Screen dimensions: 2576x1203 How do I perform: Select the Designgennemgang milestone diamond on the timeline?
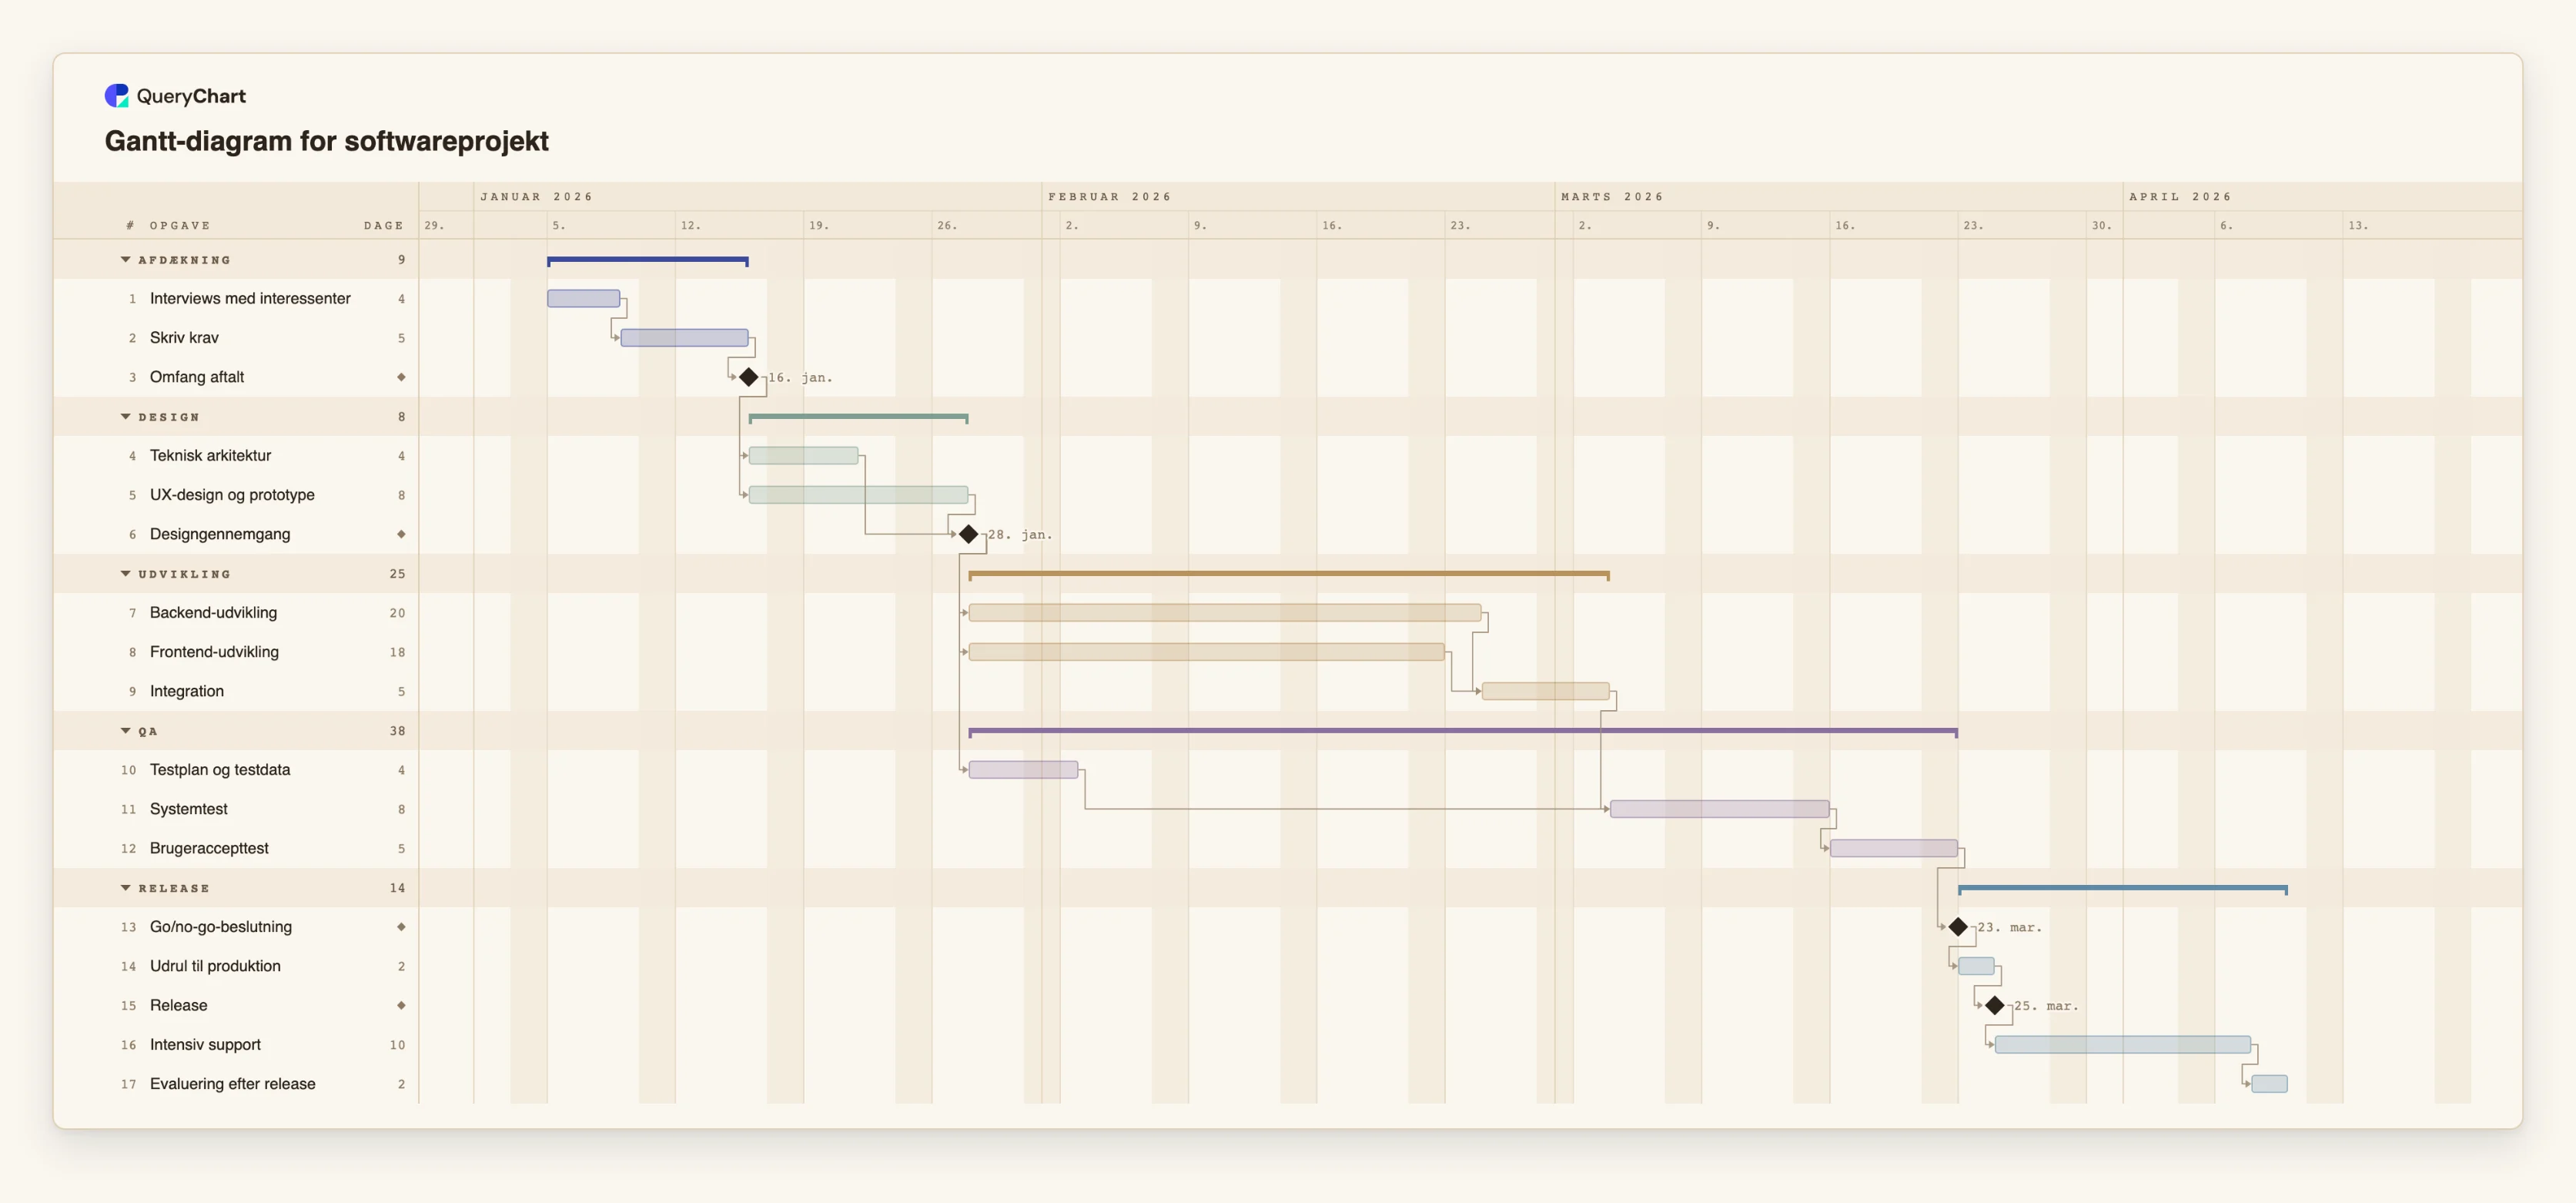point(969,534)
